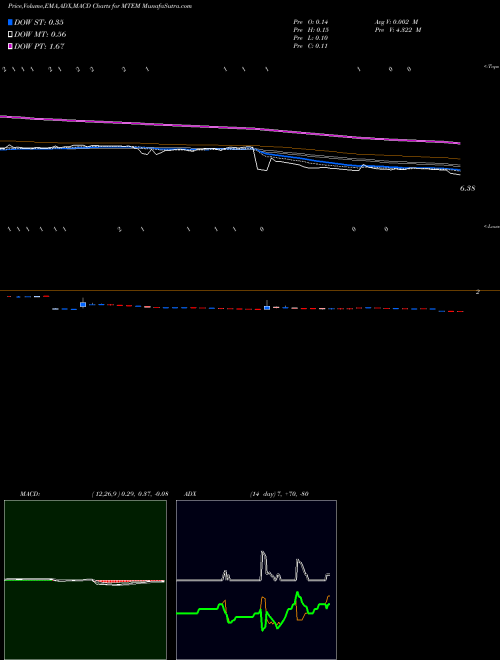Click the magenta DOW PT legend swatch
This screenshot has height=660, width=500.
[x=11, y=47]
